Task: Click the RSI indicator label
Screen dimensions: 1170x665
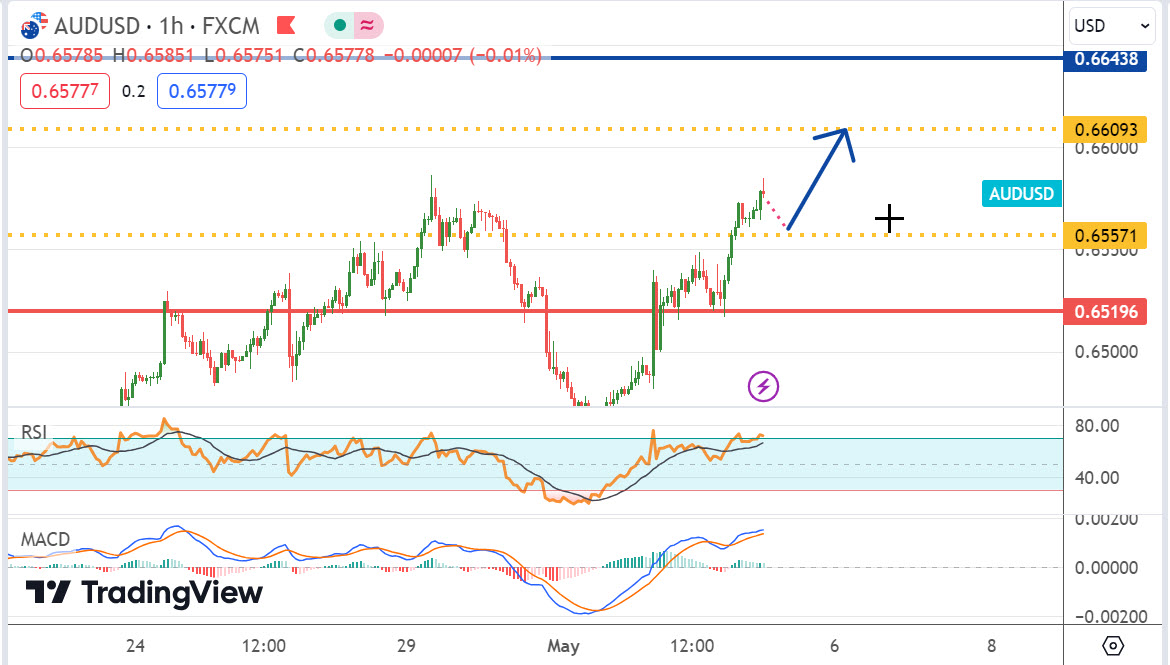Action: (x=35, y=433)
